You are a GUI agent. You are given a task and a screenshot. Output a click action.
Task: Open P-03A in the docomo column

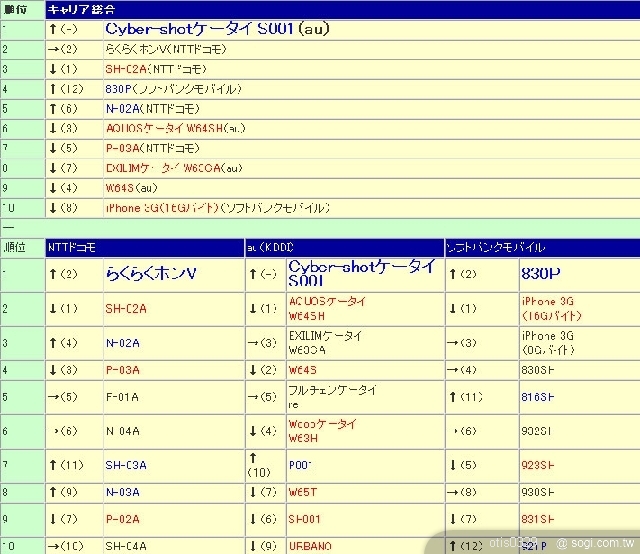point(122,370)
